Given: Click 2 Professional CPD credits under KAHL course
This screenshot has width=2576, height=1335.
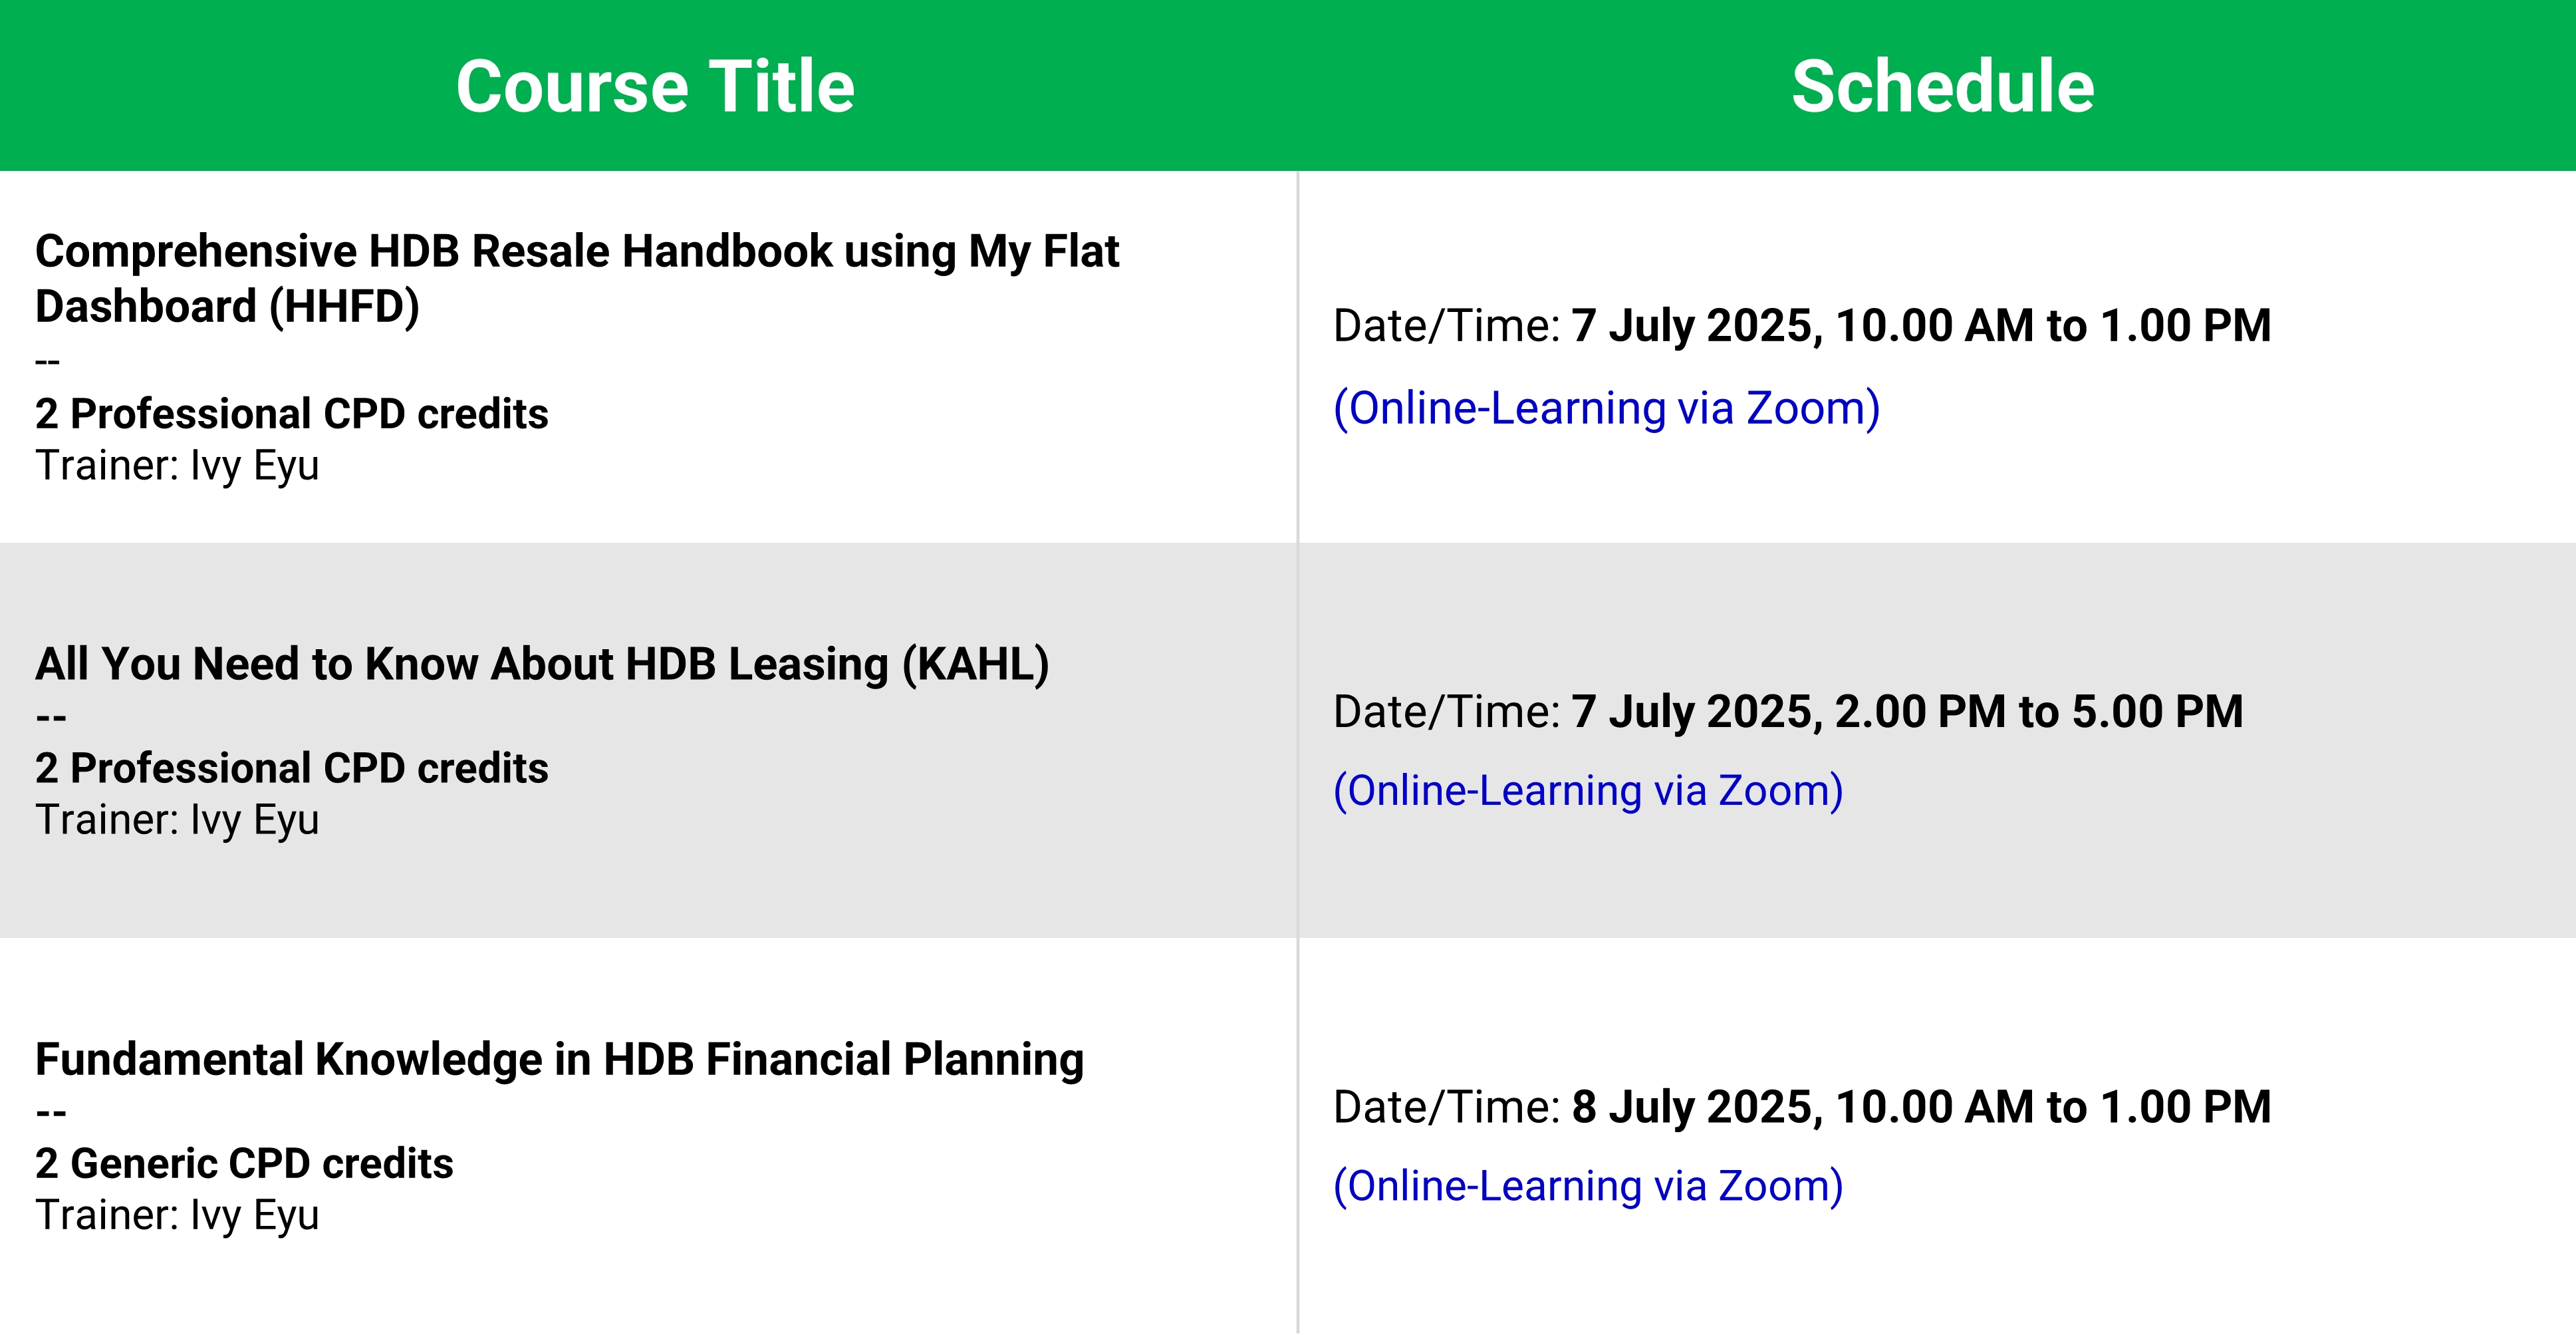Looking at the screenshot, I should tap(292, 768).
